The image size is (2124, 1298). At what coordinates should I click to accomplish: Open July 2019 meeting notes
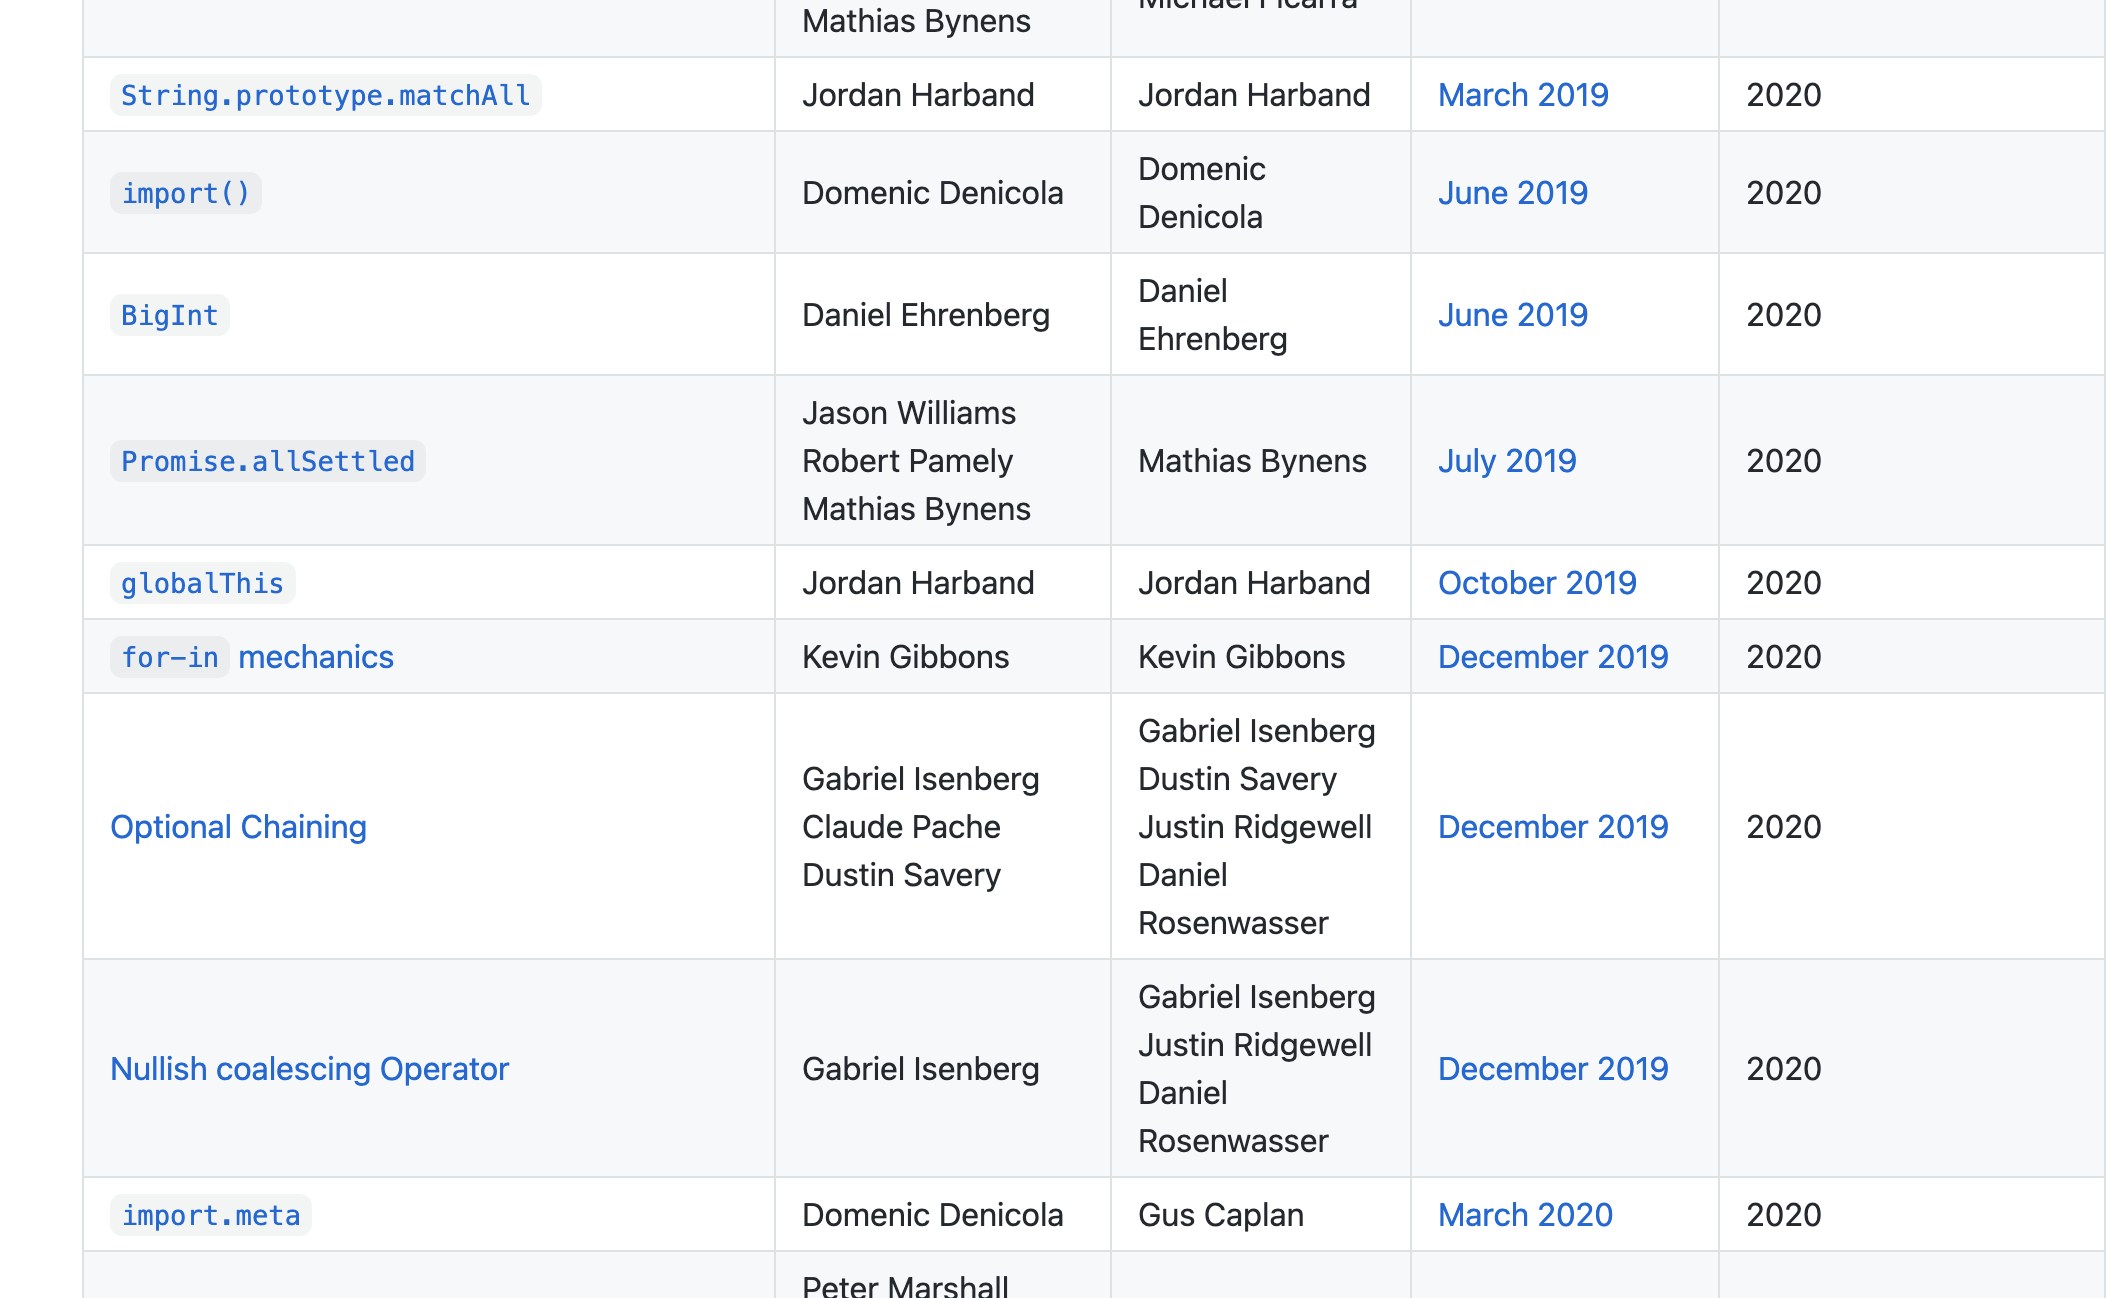point(1506,461)
